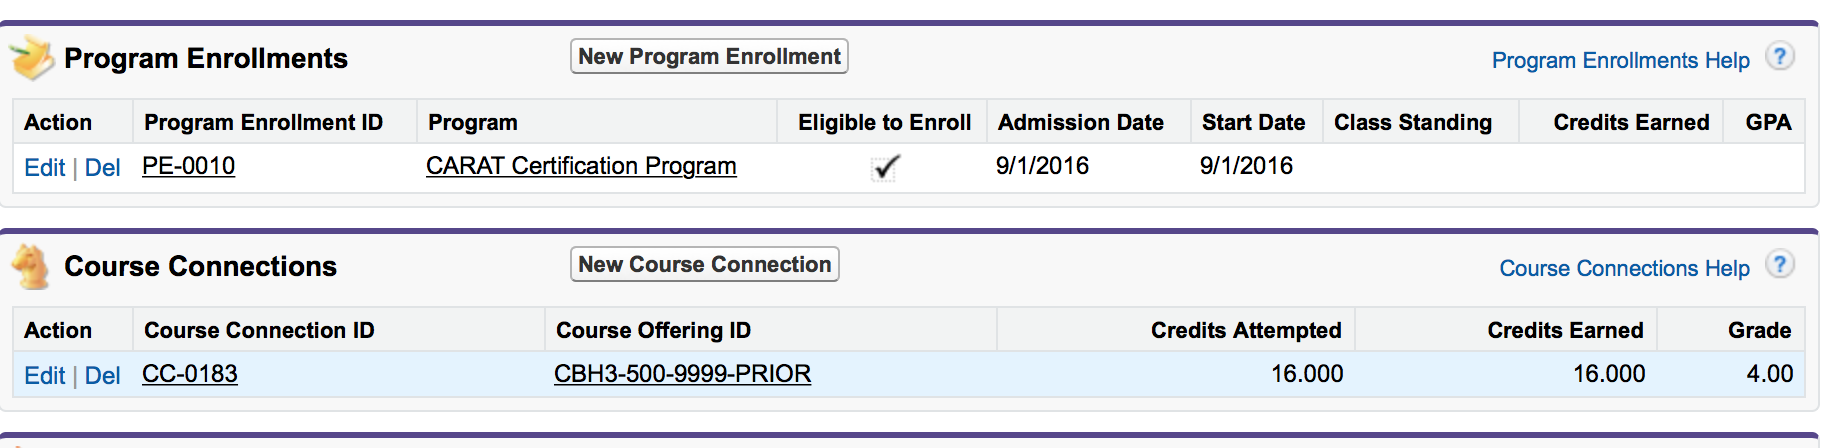Open Course Connections help question mark icon
Screen dimensions: 1838x448
(x=1779, y=265)
